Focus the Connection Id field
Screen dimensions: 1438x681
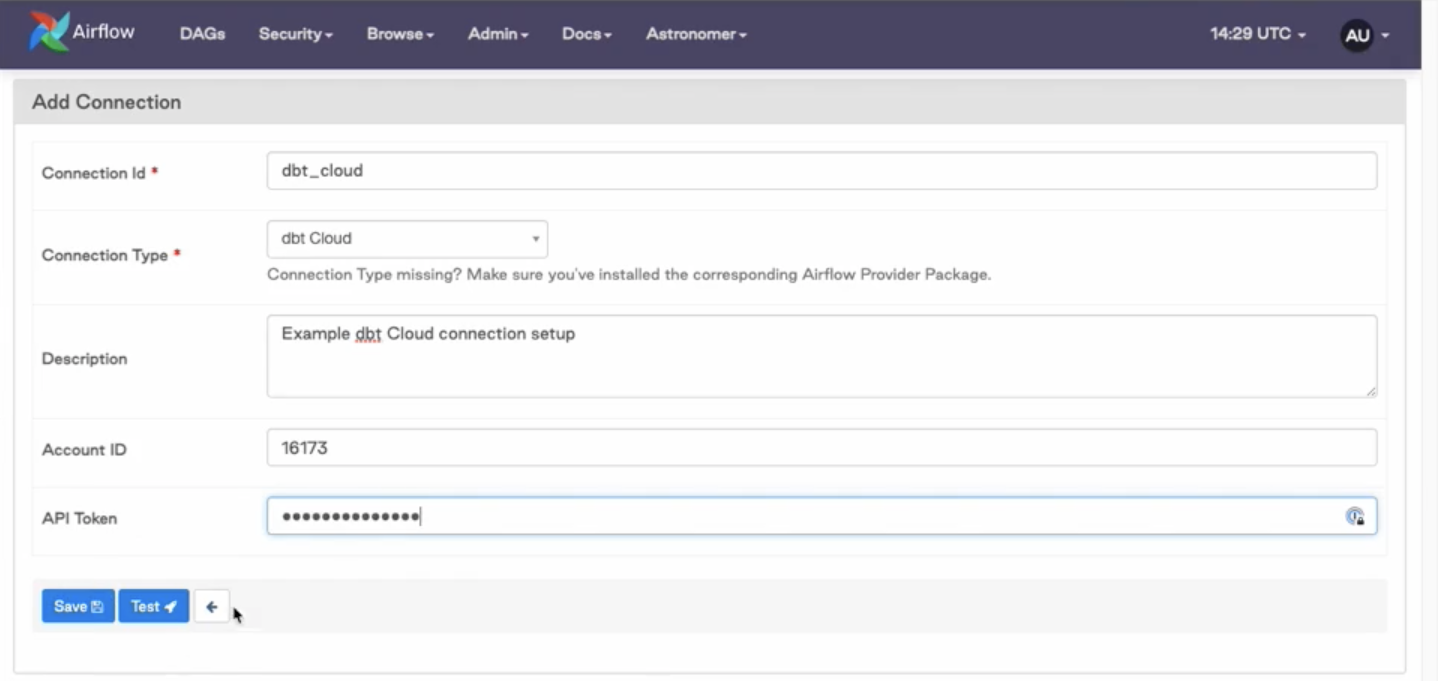(x=820, y=171)
